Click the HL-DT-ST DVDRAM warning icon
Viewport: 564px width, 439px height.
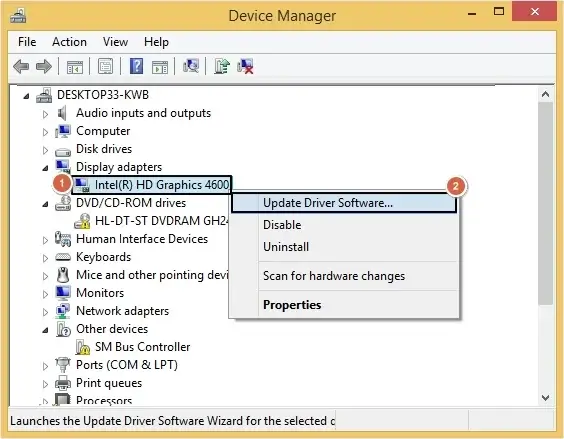pyautogui.click(x=82, y=221)
